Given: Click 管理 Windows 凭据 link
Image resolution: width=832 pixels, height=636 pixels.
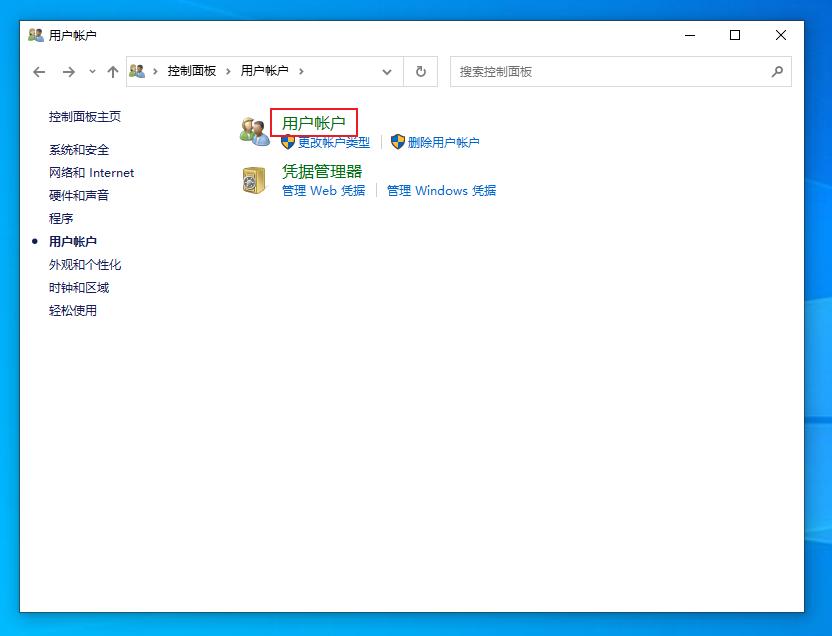Looking at the screenshot, I should (x=441, y=190).
